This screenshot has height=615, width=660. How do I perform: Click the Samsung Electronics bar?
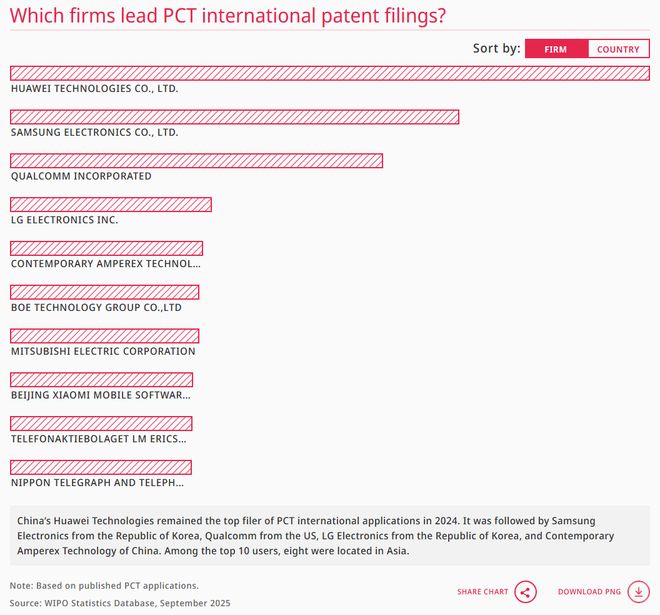tap(234, 117)
